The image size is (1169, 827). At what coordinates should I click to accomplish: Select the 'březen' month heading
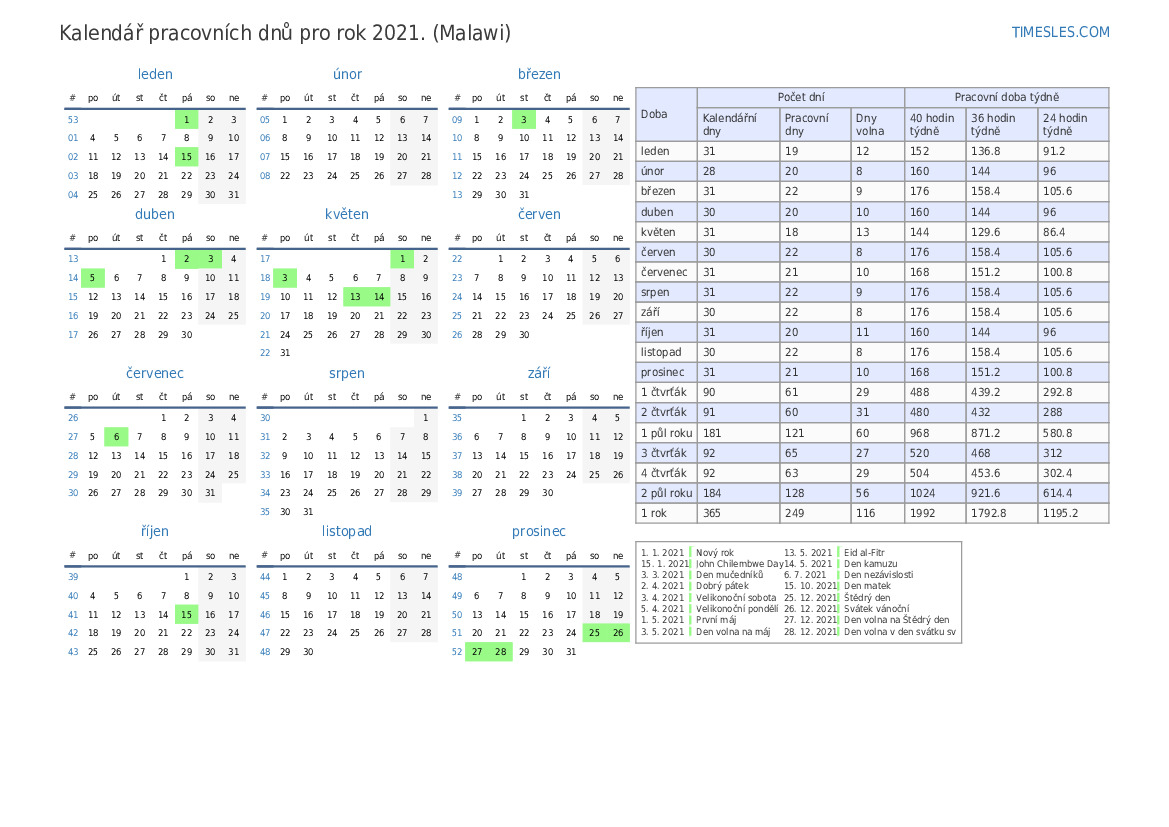(539, 74)
